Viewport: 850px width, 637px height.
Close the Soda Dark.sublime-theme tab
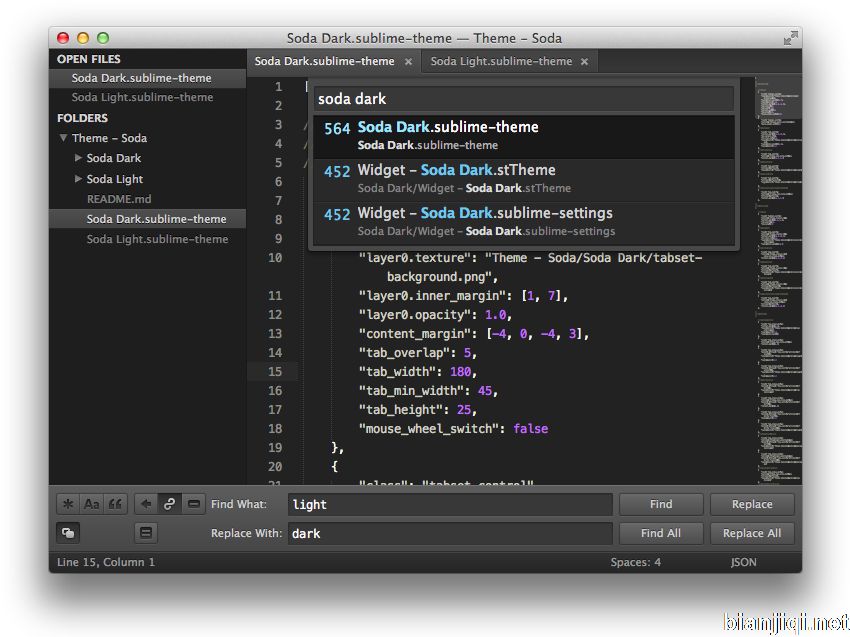pos(408,62)
